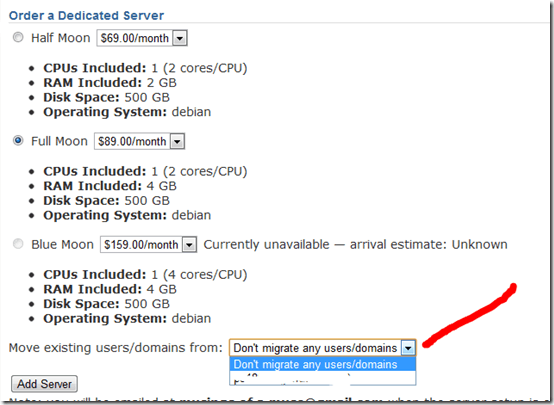Select the Half Moon radio button
Image resolution: width=554 pixels, height=405 pixels.
coord(18,37)
